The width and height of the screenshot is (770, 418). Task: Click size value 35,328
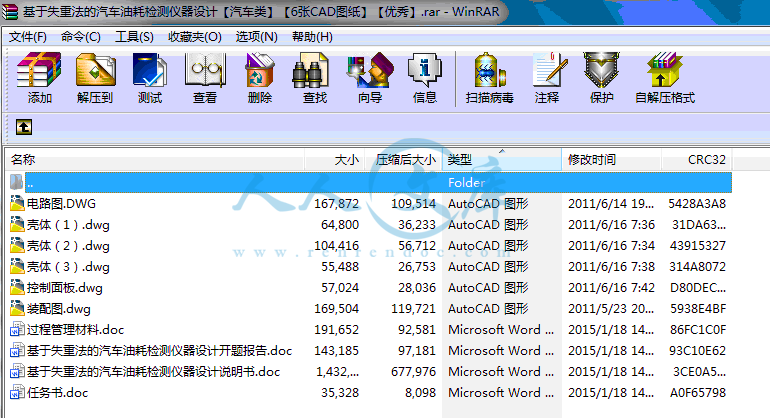(340, 393)
